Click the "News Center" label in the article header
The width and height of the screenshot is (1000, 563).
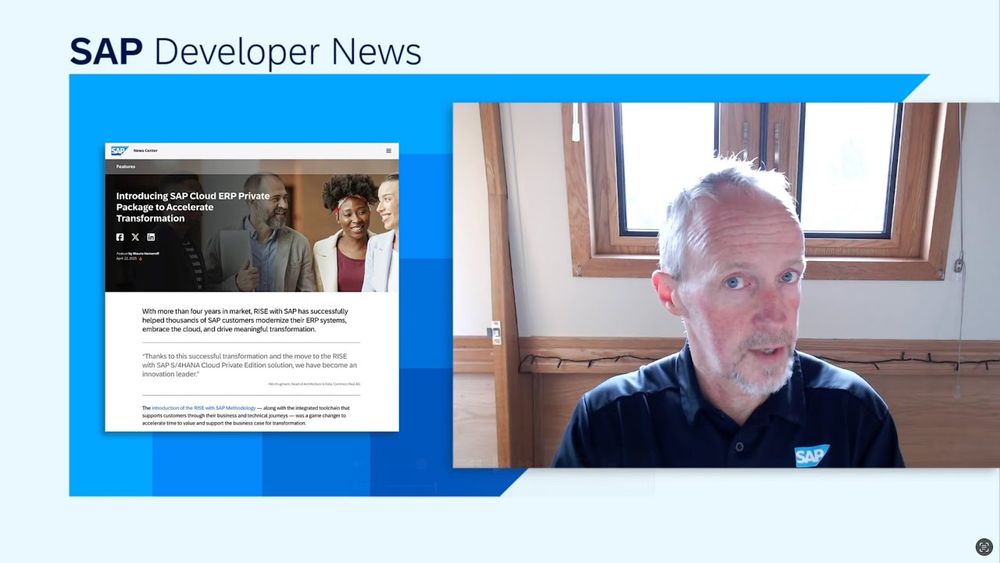pyautogui.click(x=145, y=151)
